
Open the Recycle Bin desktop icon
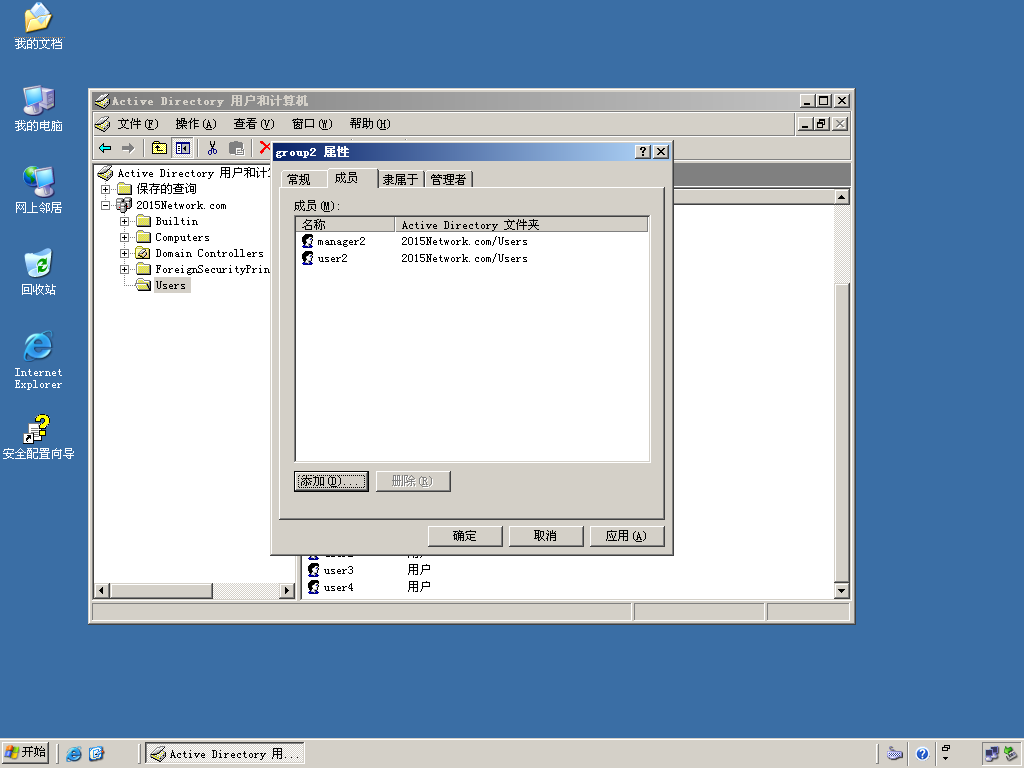(x=39, y=272)
